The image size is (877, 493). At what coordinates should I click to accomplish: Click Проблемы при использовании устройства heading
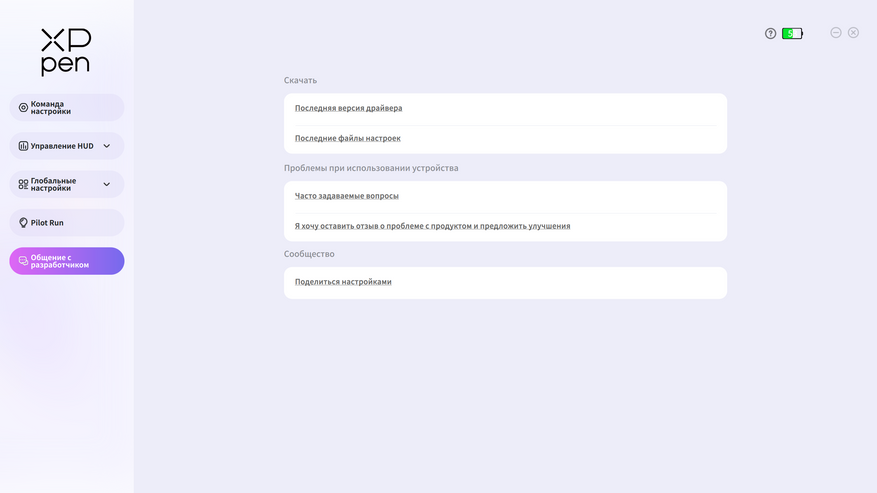coord(371,168)
